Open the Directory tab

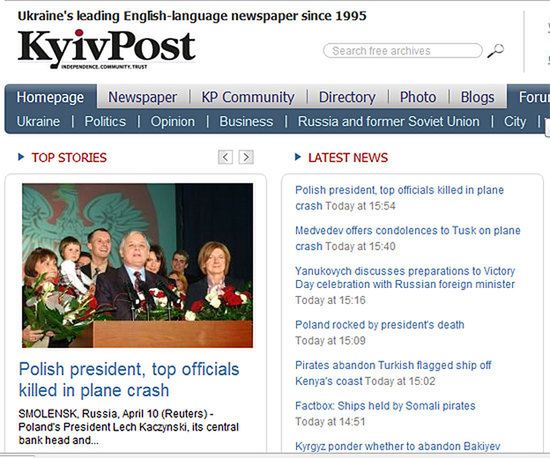347,97
